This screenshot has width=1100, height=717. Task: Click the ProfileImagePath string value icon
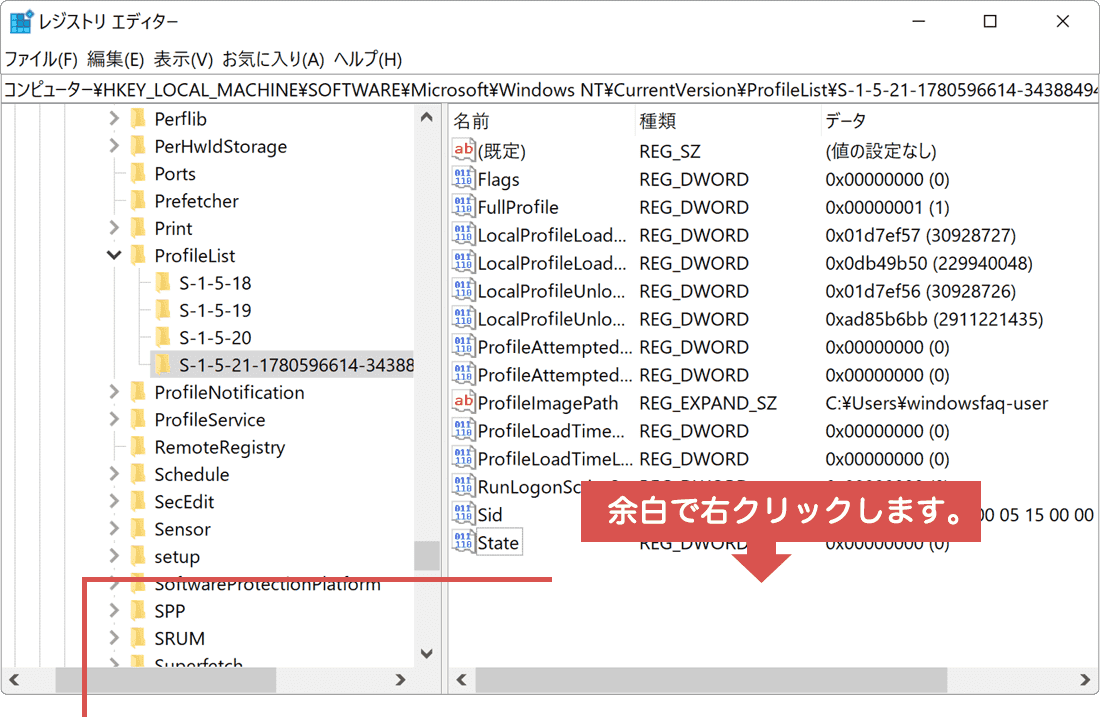(x=464, y=402)
